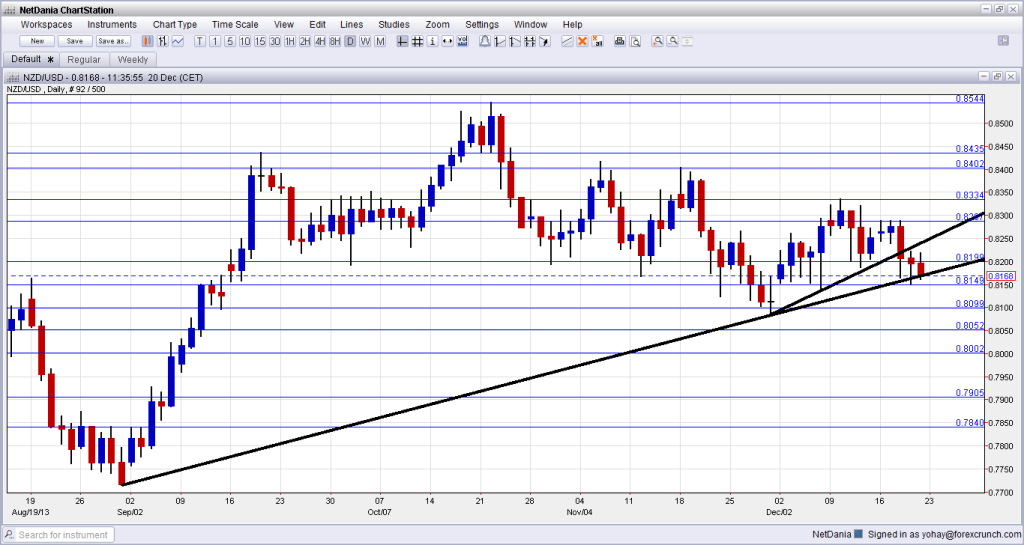The width and height of the screenshot is (1024, 545).
Task: Select the 1H time scale
Action: point(290,41)
